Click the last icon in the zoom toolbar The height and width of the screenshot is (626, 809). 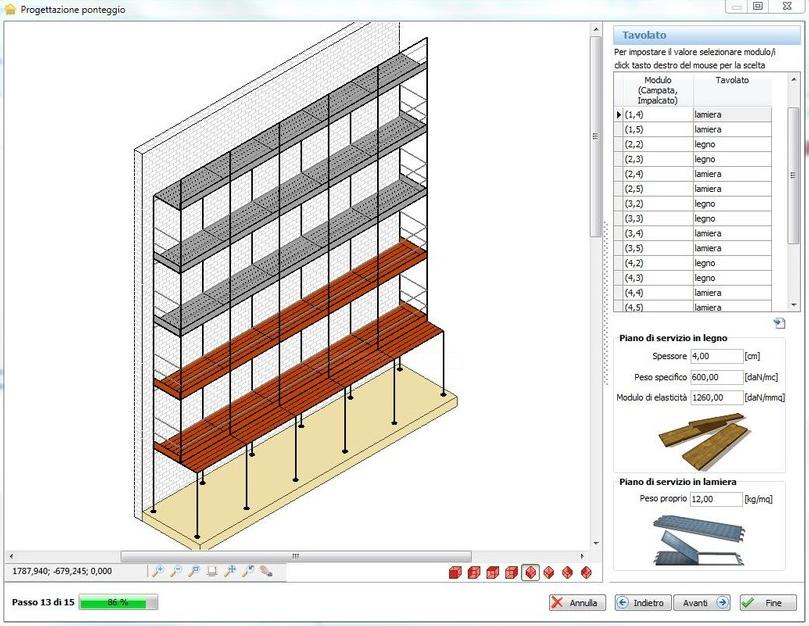click(x=266, y=571)
